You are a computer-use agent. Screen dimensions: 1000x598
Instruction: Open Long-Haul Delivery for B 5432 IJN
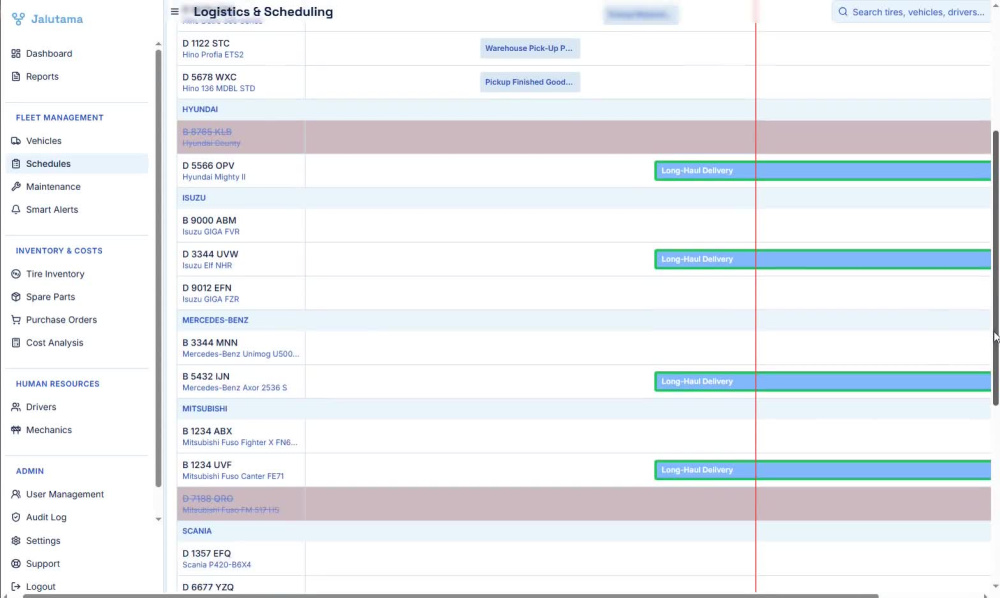[823, 381]
